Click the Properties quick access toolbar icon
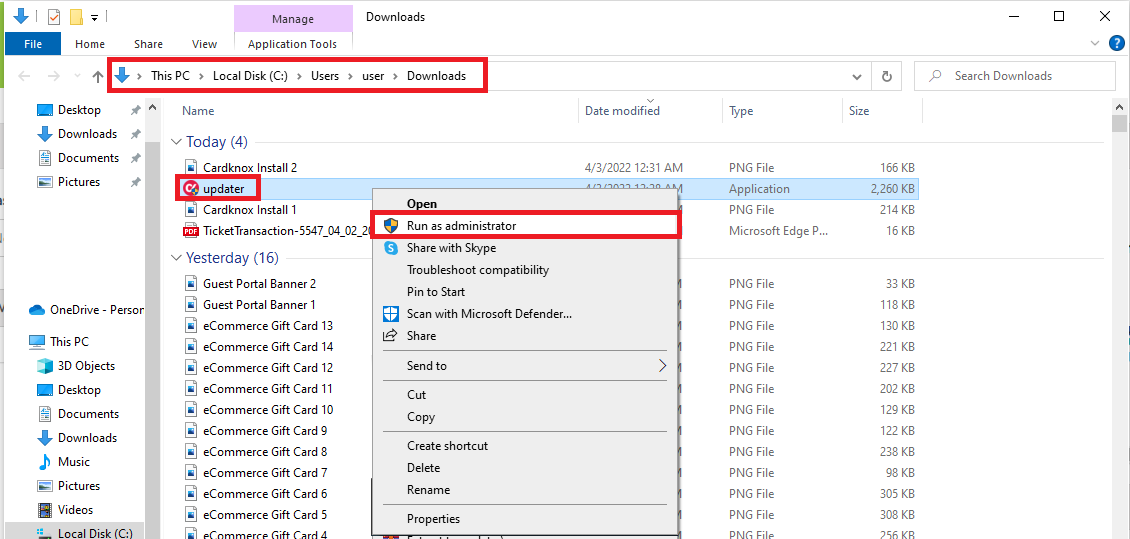The height and width of the screenshot is (539, 1130). (54, 17)
